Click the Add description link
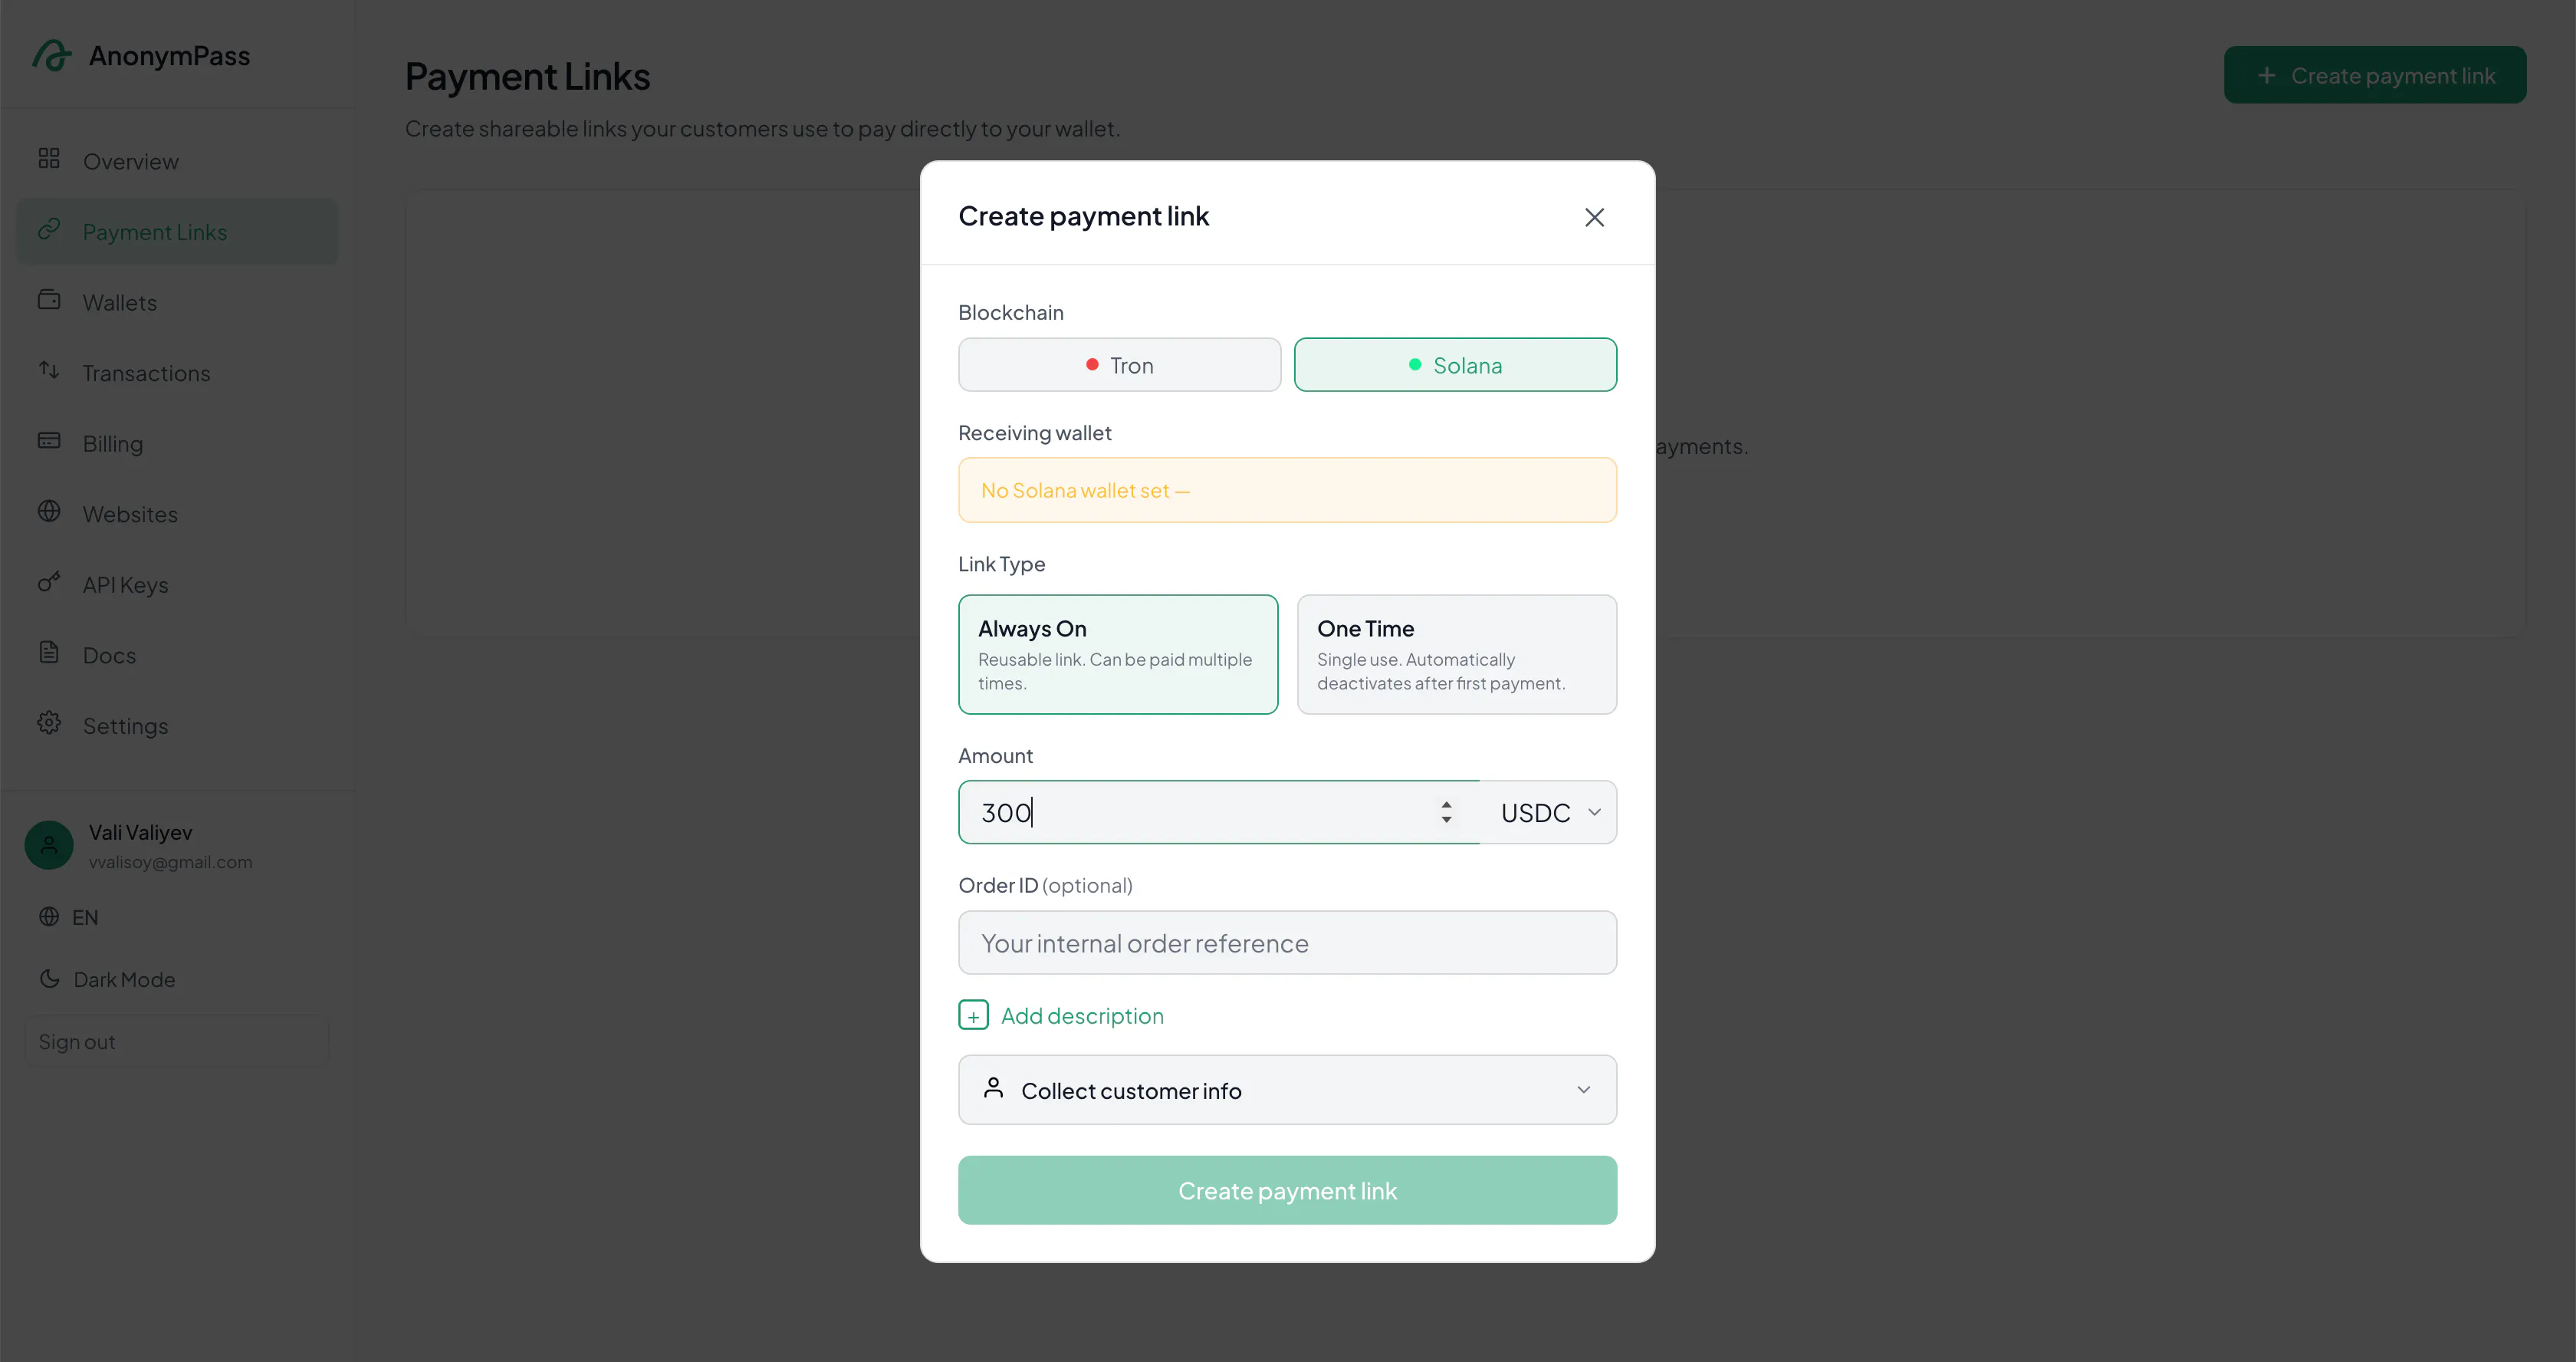Image resolution: width=2576 pixels, height=1362 pixels. [1082, 1016]
